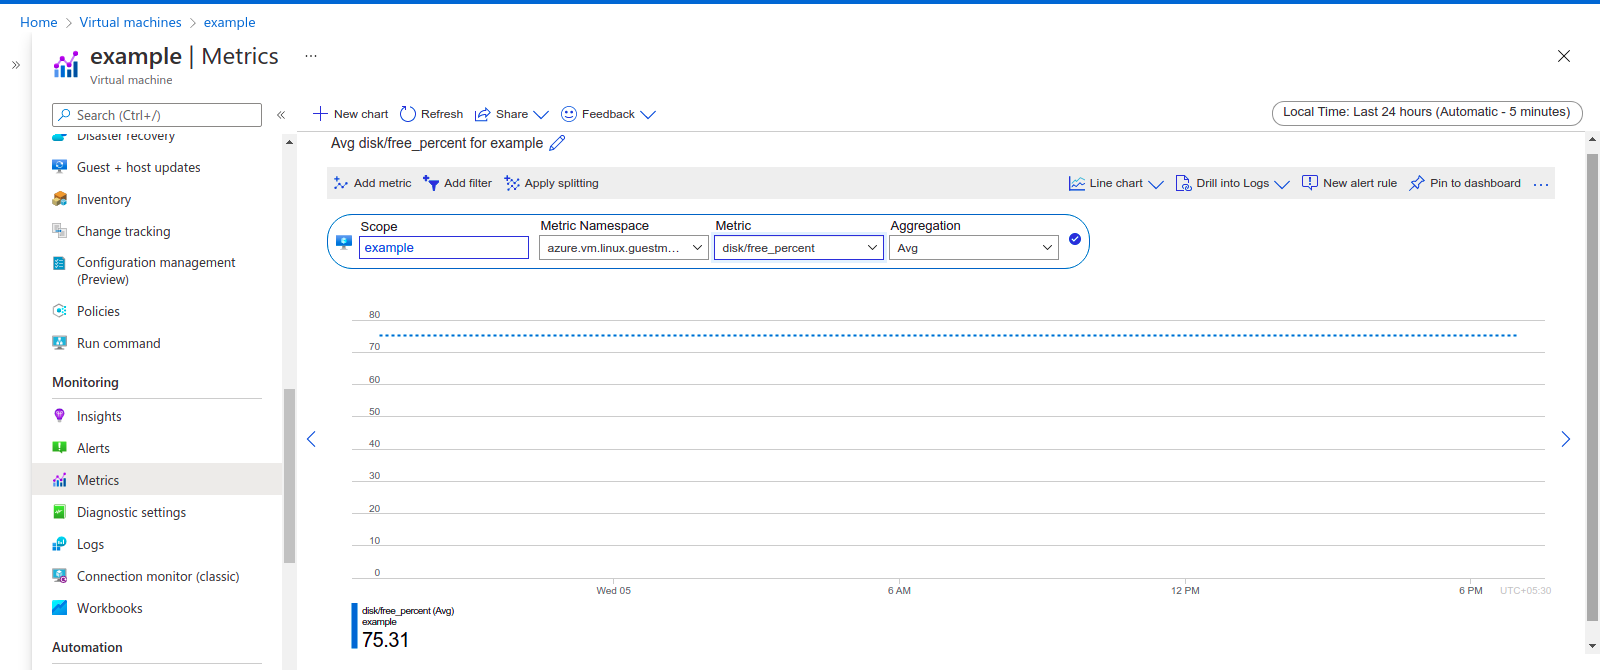This screenshot has width=1600, height=670.
Task: Click the Search (Ctrl+/) input field
Action: [157, 115]
